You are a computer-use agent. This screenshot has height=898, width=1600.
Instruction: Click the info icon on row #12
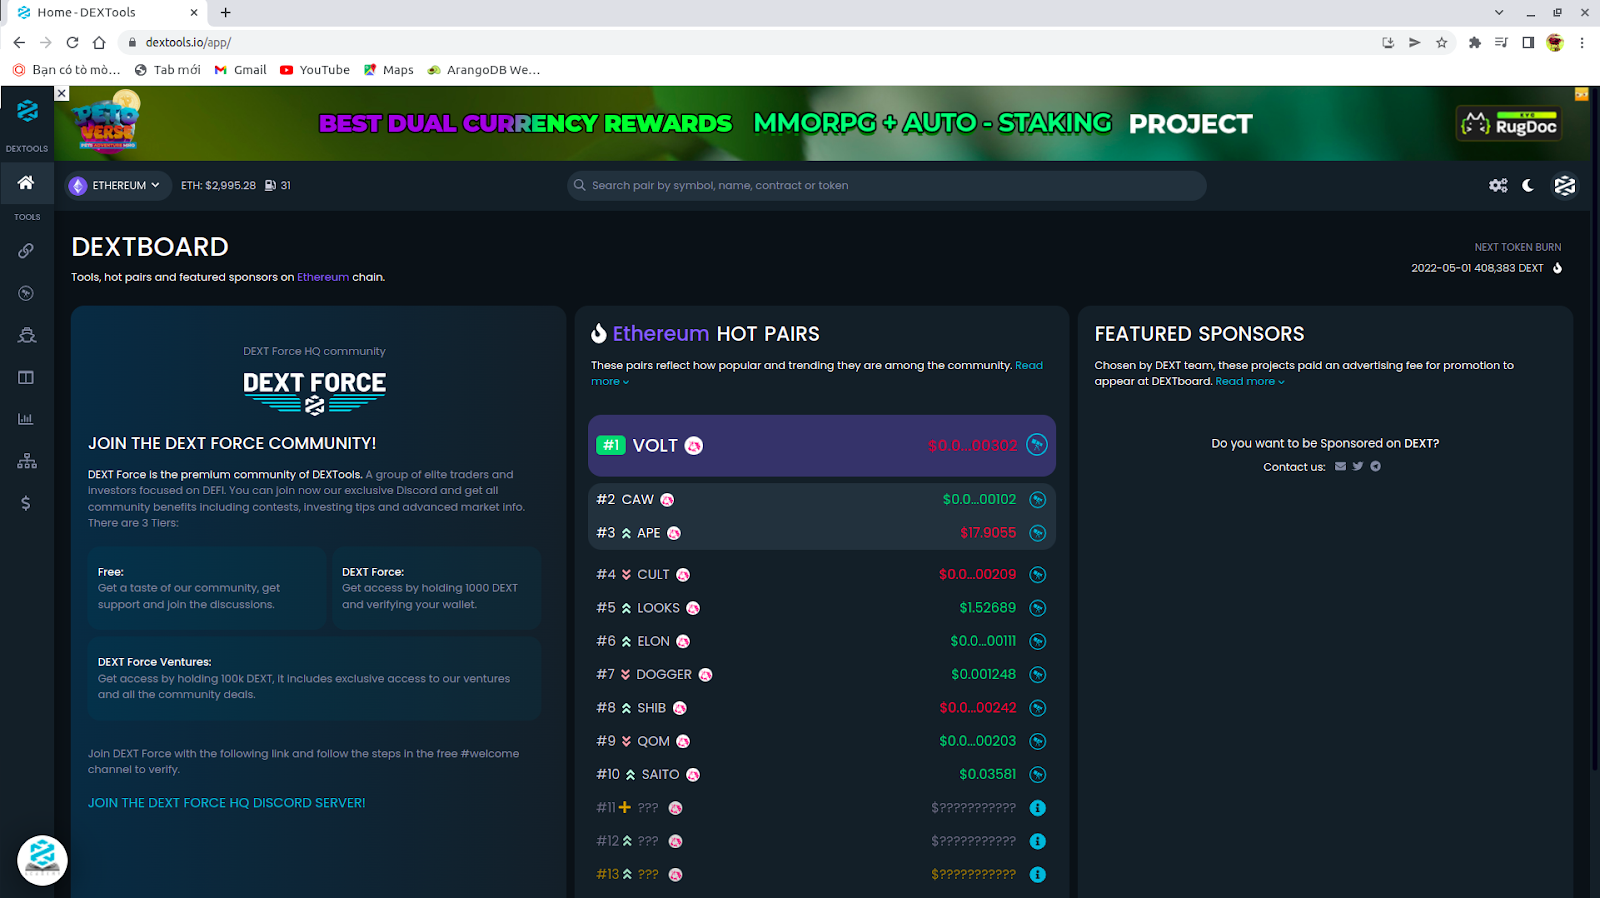(x=1038, y=841)
